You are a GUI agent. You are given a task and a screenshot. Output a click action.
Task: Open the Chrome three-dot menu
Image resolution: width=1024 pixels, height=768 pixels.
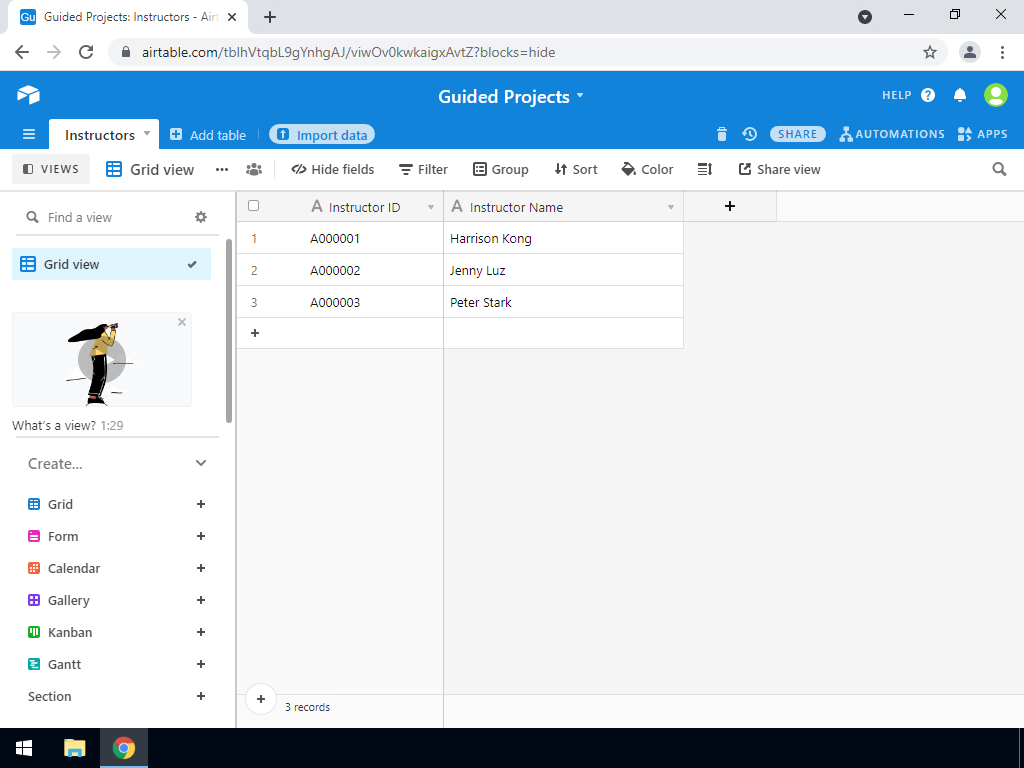pos(1002,52)
